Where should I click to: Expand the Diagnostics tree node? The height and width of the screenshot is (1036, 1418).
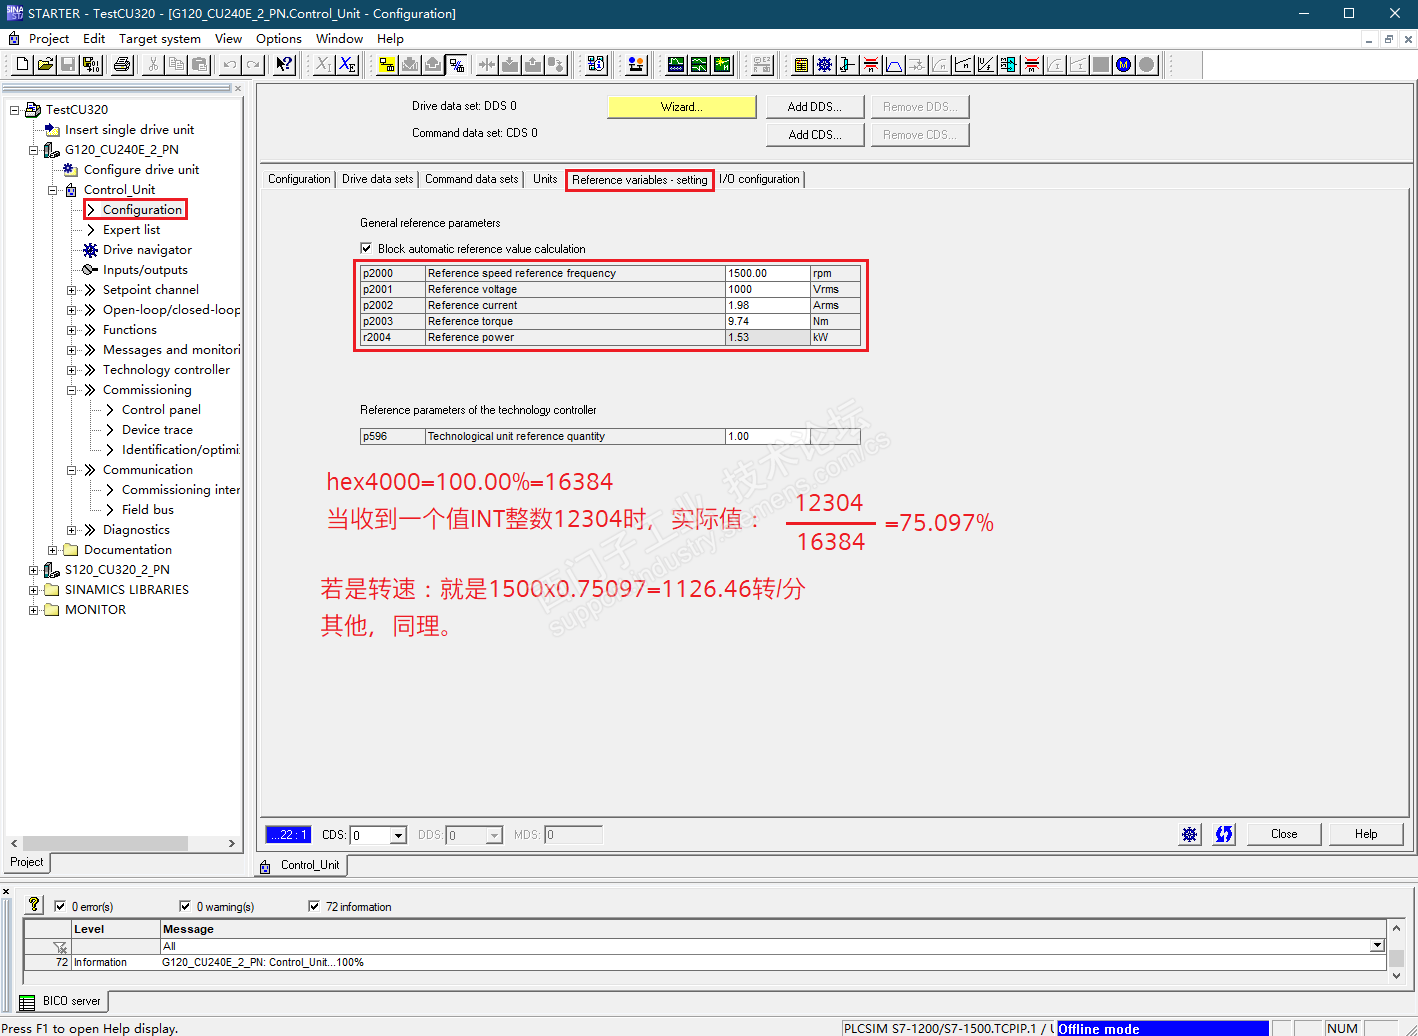click(x=72, y=530)
